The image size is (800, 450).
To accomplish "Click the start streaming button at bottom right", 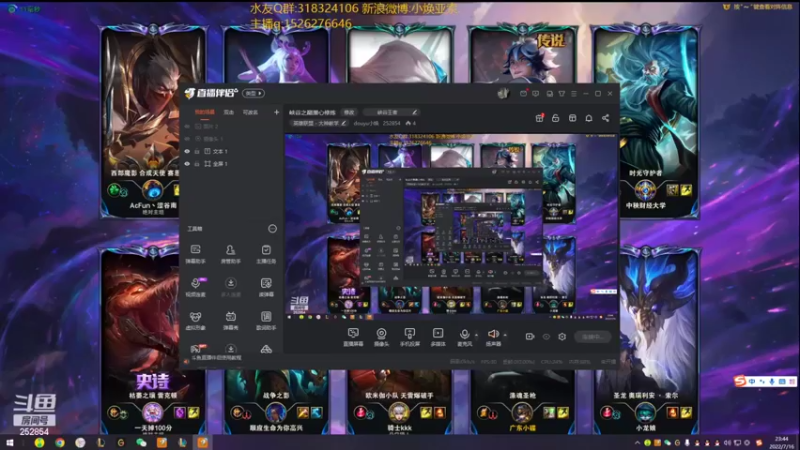I will point(592,337).
